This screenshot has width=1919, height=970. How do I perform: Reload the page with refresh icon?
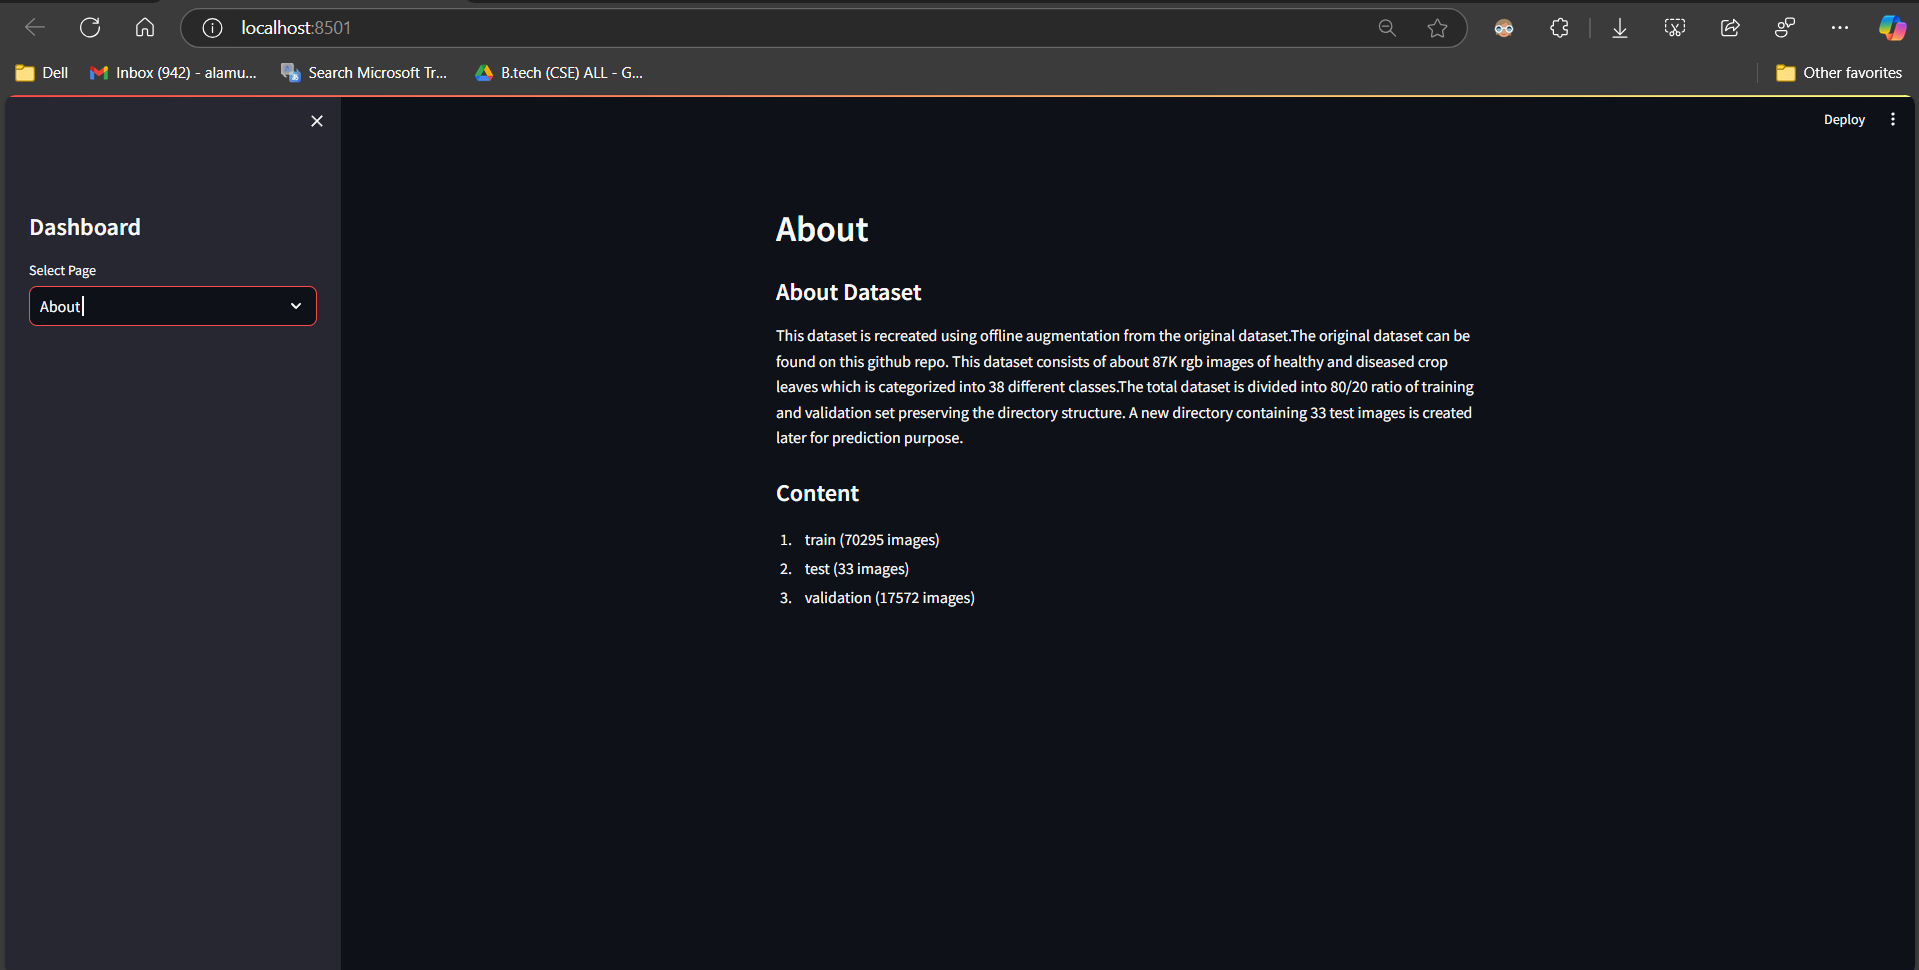tap(90, 28)
